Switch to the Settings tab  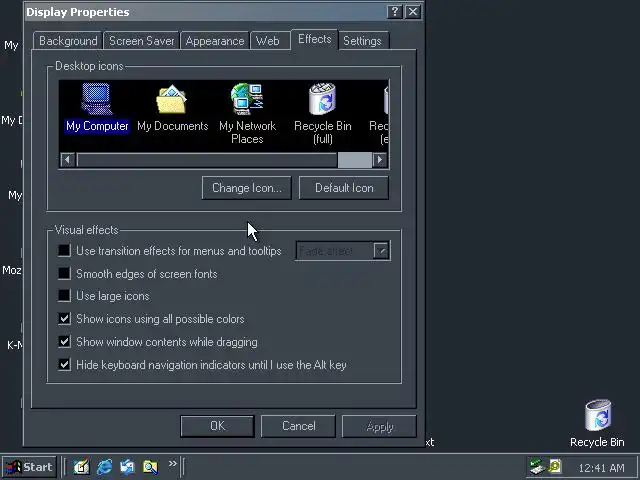362,41
